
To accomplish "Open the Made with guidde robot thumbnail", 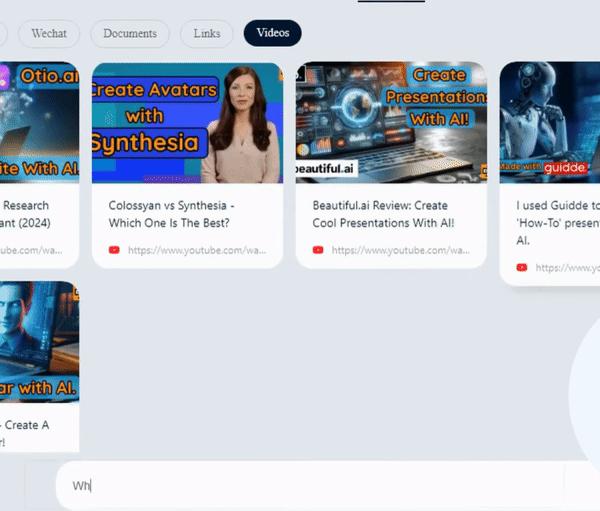I will (549, 122).
